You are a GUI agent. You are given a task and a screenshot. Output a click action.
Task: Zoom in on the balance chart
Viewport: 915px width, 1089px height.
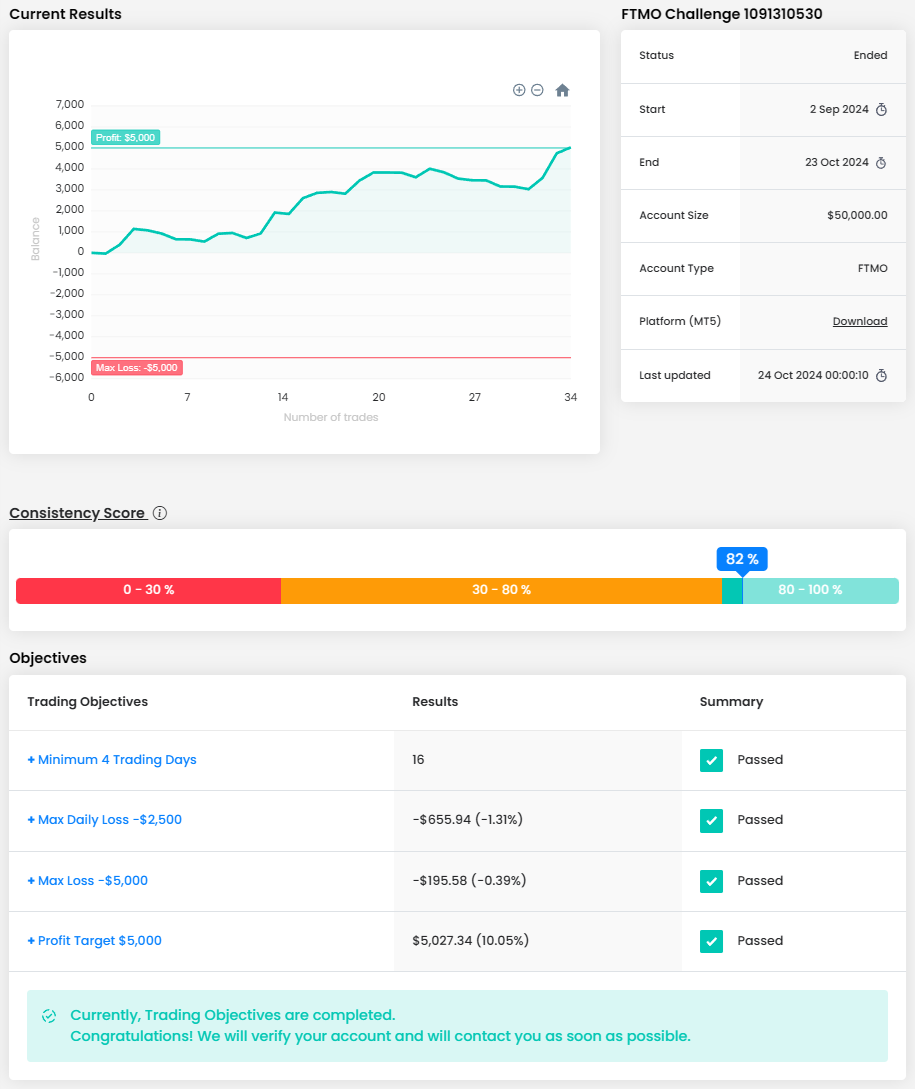tap(519, 90)
